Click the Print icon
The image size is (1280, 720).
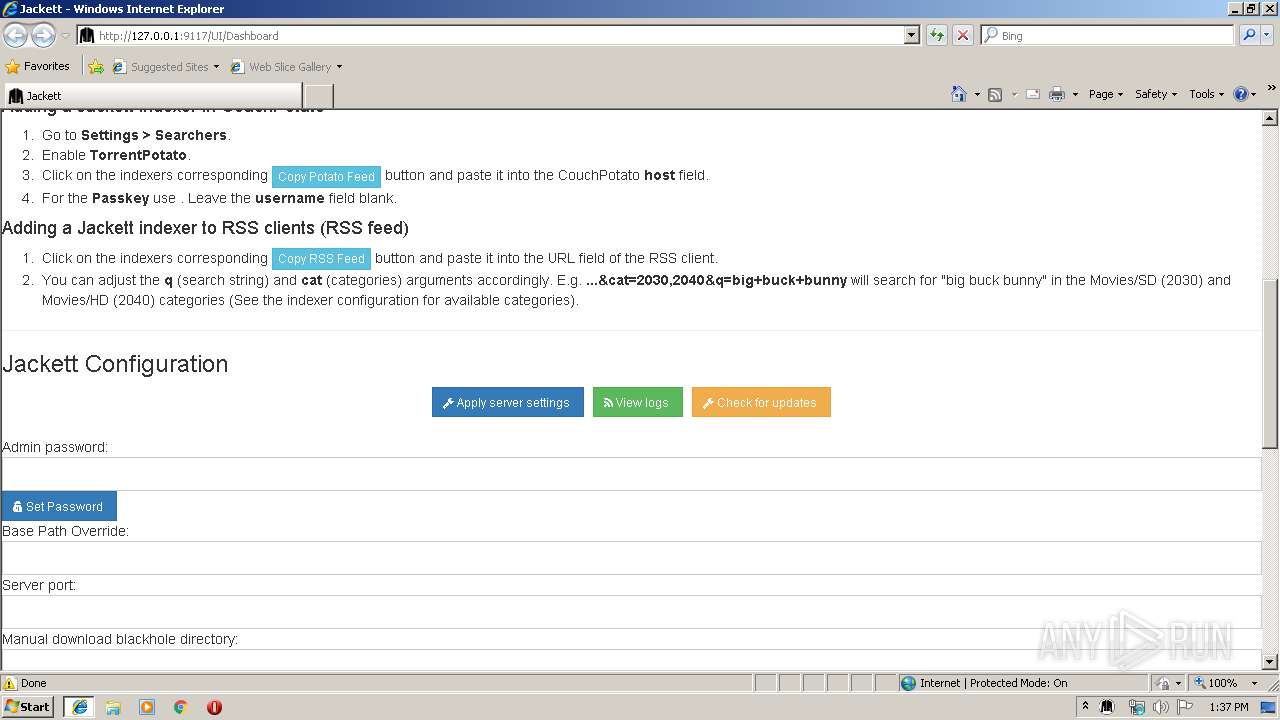pyautogui.click(x=1057, y=94)
